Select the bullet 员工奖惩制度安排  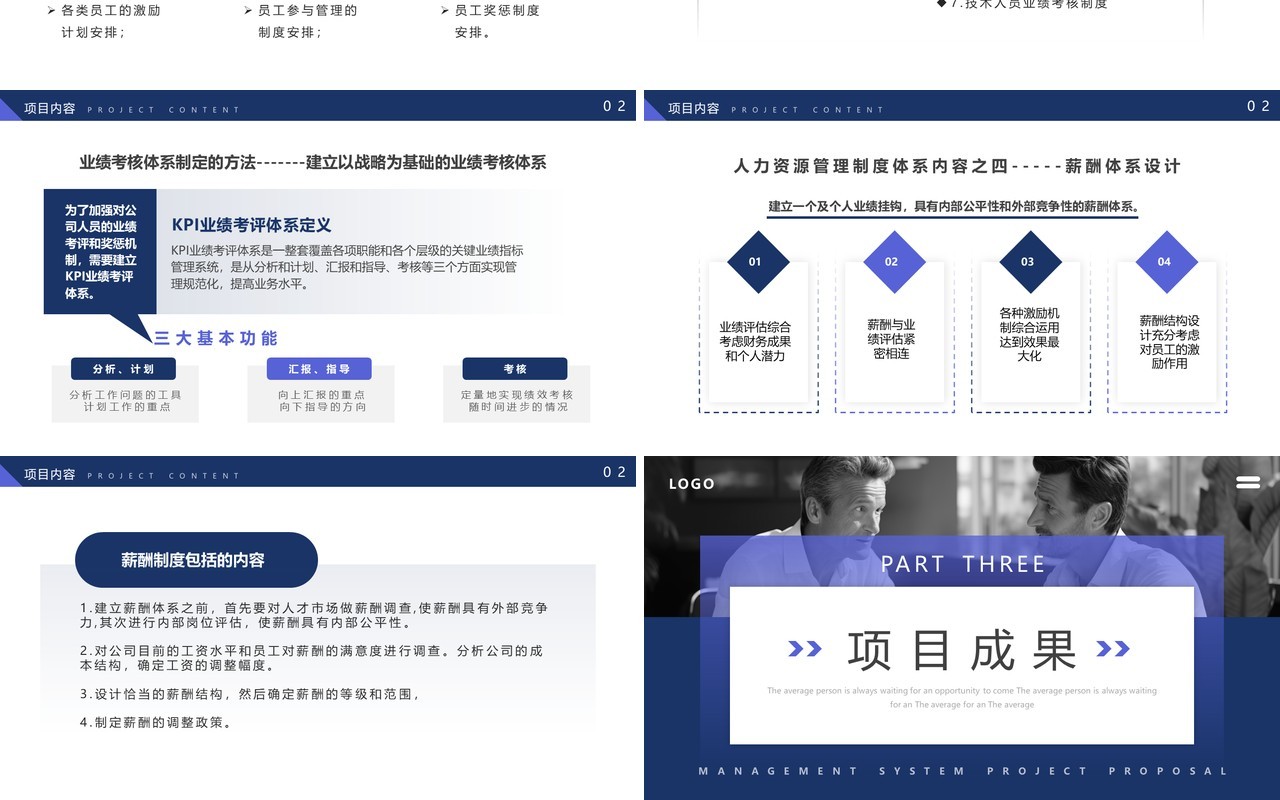point(490,21)
